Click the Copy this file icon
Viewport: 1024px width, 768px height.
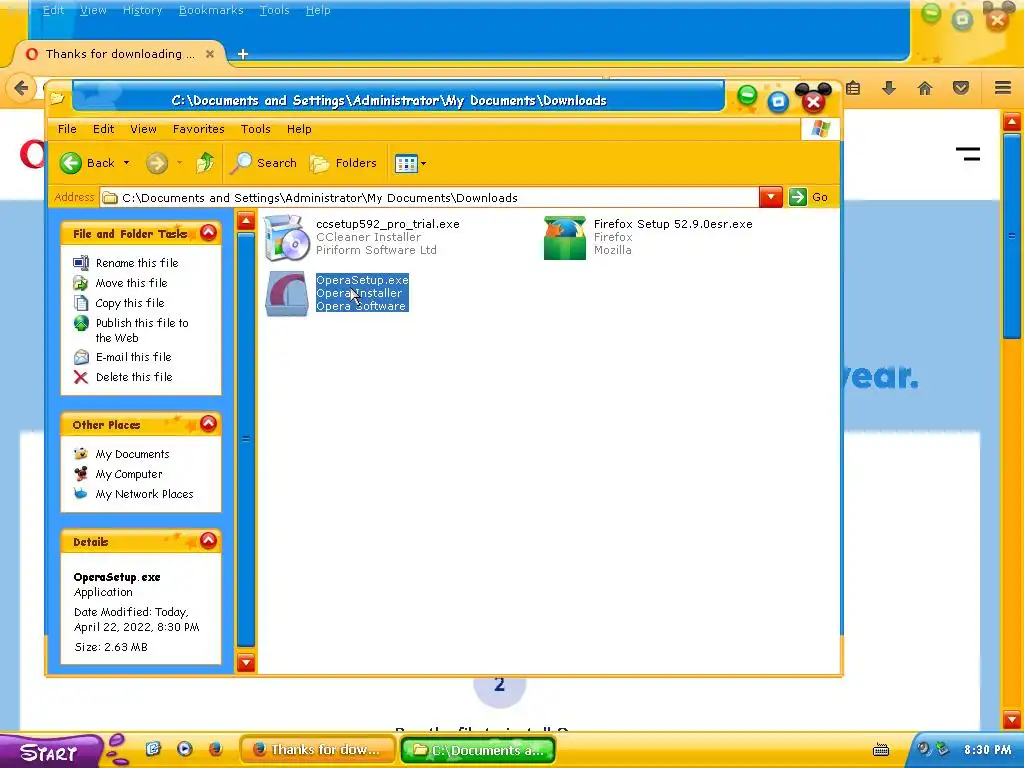pos(81,303)
